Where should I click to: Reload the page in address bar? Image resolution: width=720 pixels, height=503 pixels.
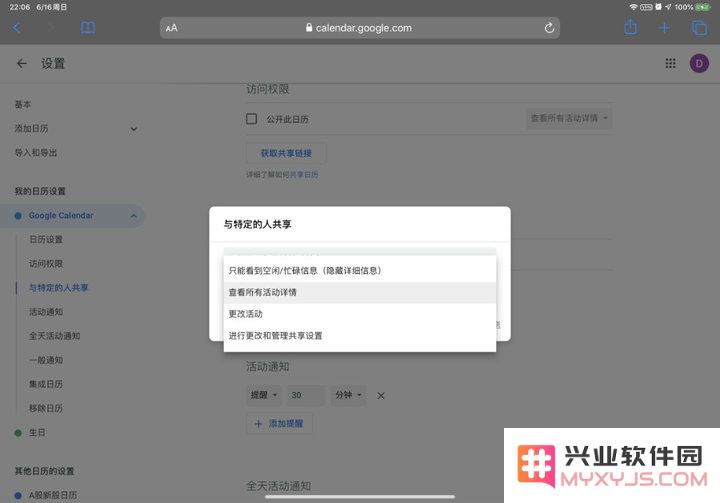pos(549,28)
